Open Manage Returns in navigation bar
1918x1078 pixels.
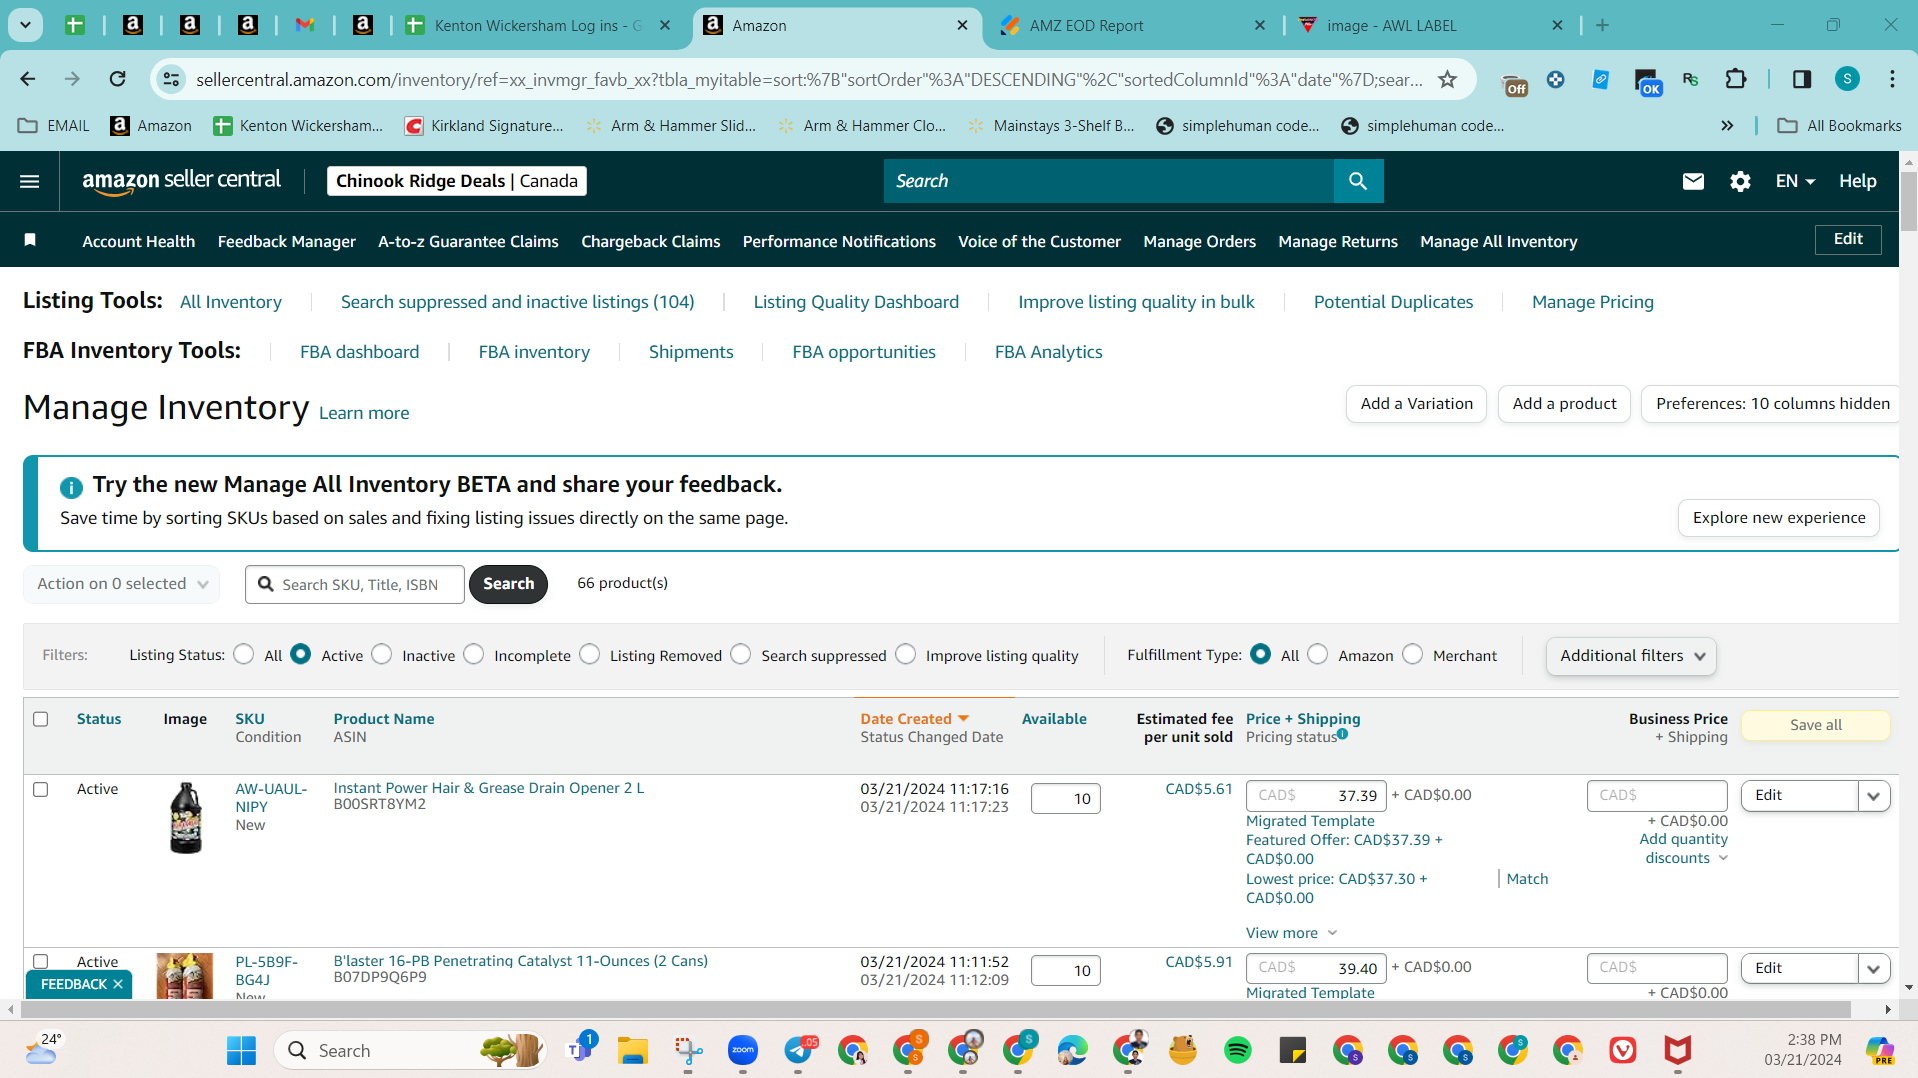1338,241
